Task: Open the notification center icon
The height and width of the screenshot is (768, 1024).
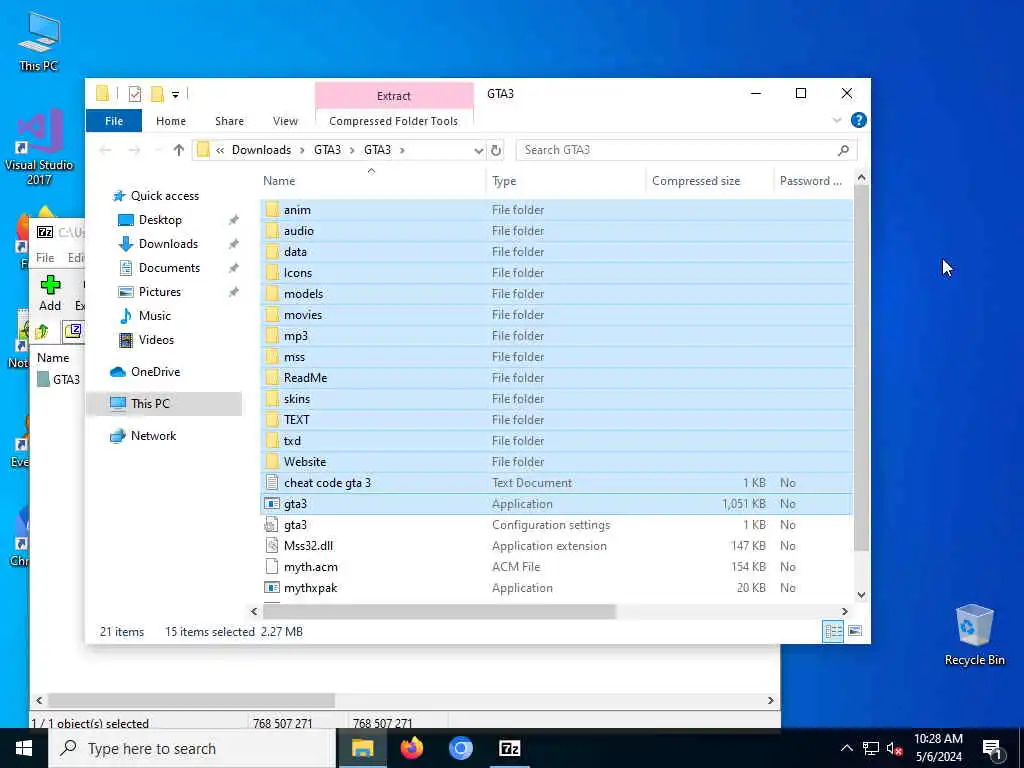Action: (x=991, y=749)
